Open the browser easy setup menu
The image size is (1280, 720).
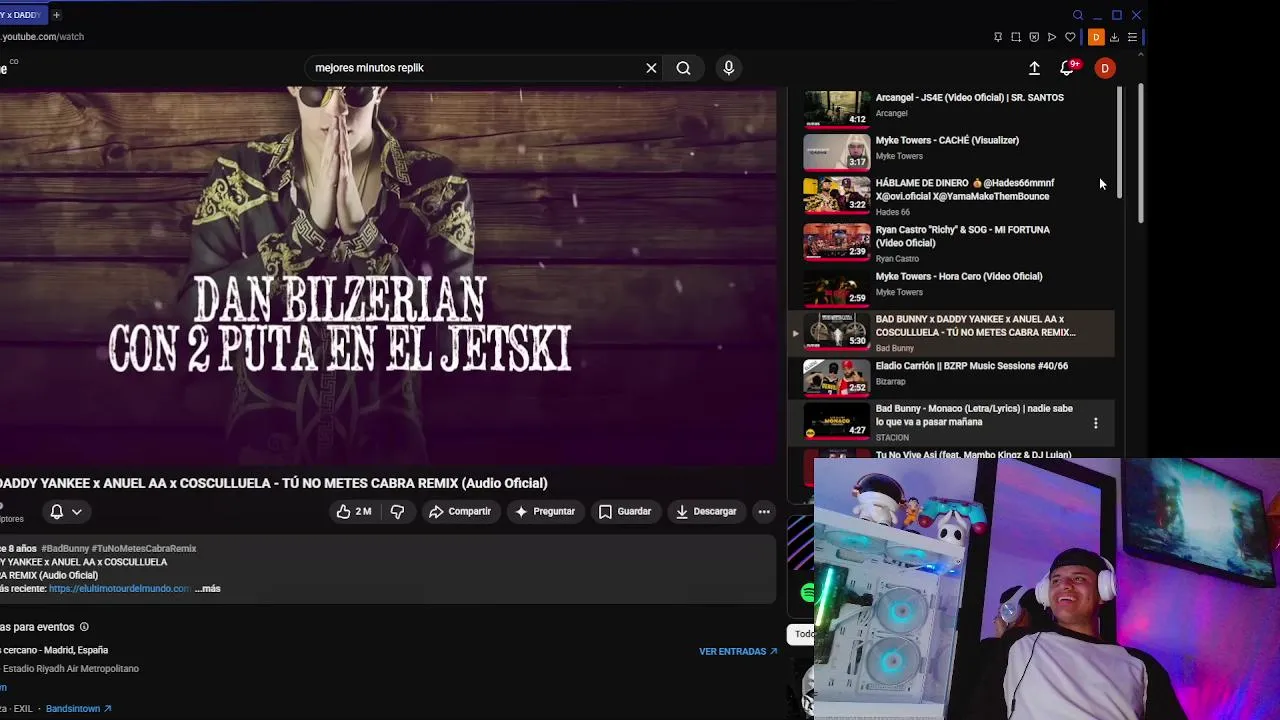[1132, 37]
